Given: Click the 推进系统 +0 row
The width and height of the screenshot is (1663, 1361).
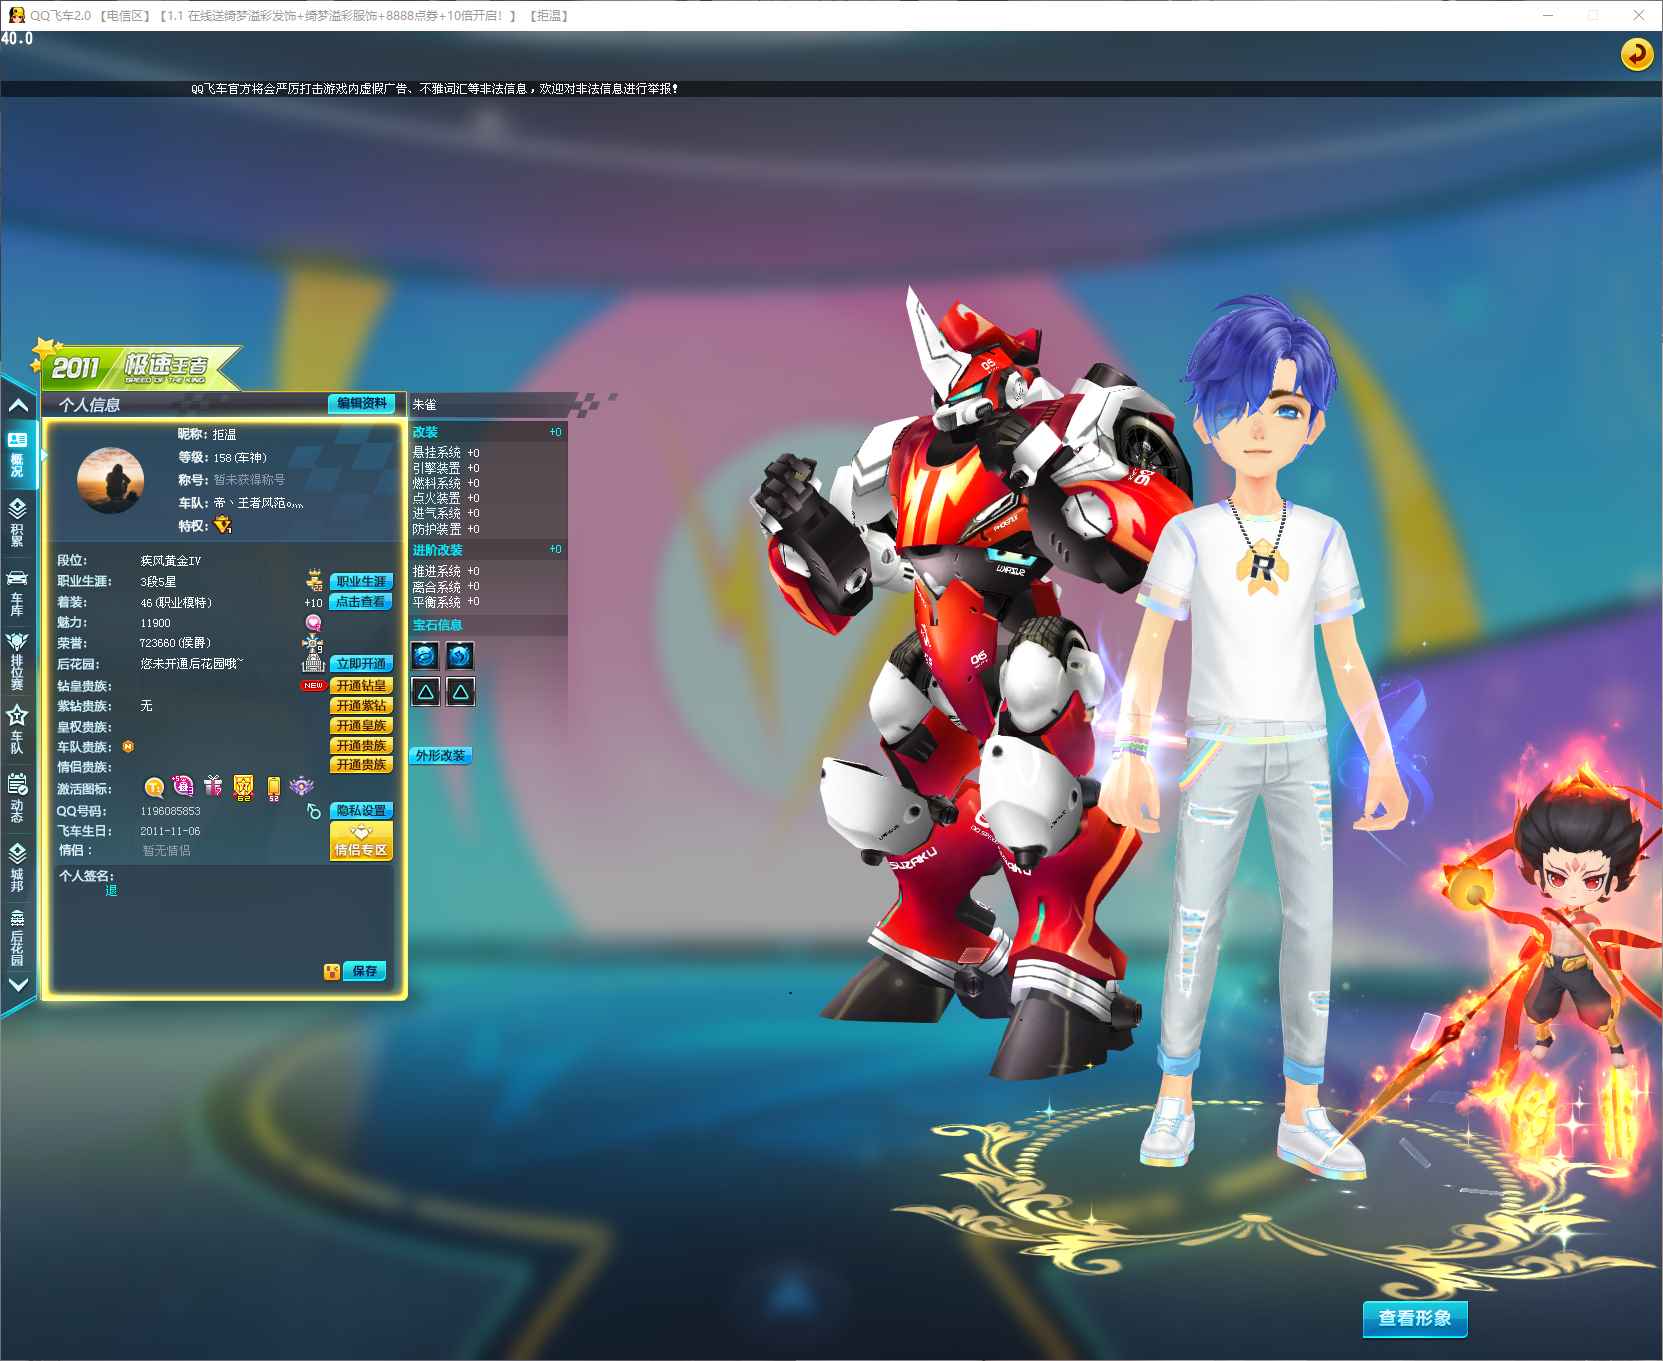Looking at the screenshot, I should tap(446, 571).
